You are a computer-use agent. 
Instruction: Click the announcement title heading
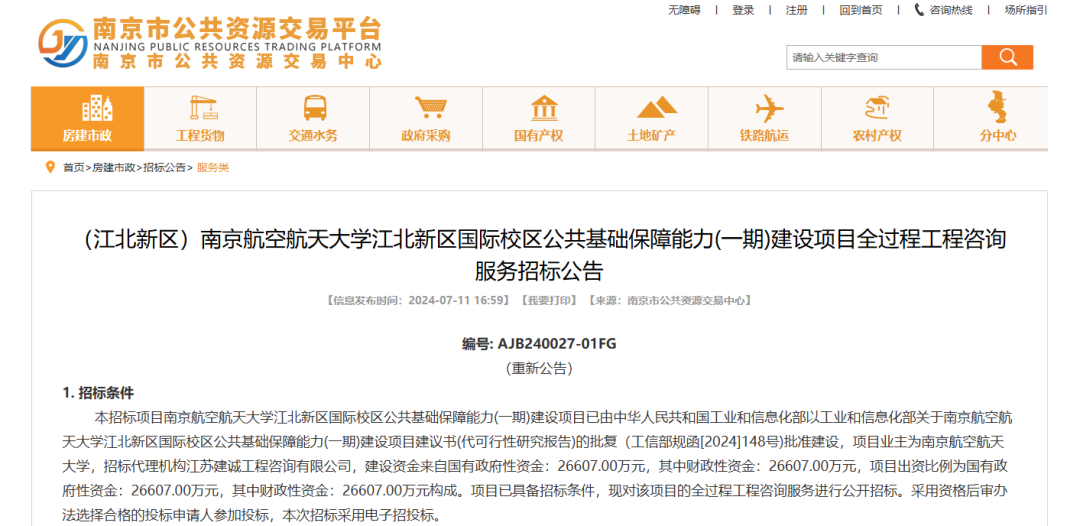(x=539, y=254)
